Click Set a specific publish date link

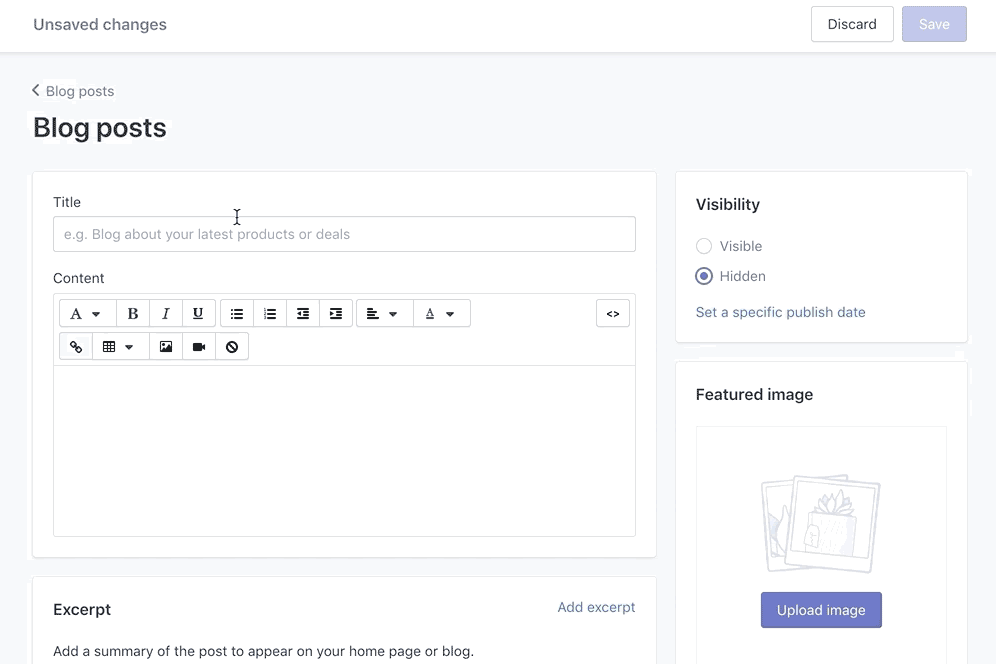coord(780,312)
